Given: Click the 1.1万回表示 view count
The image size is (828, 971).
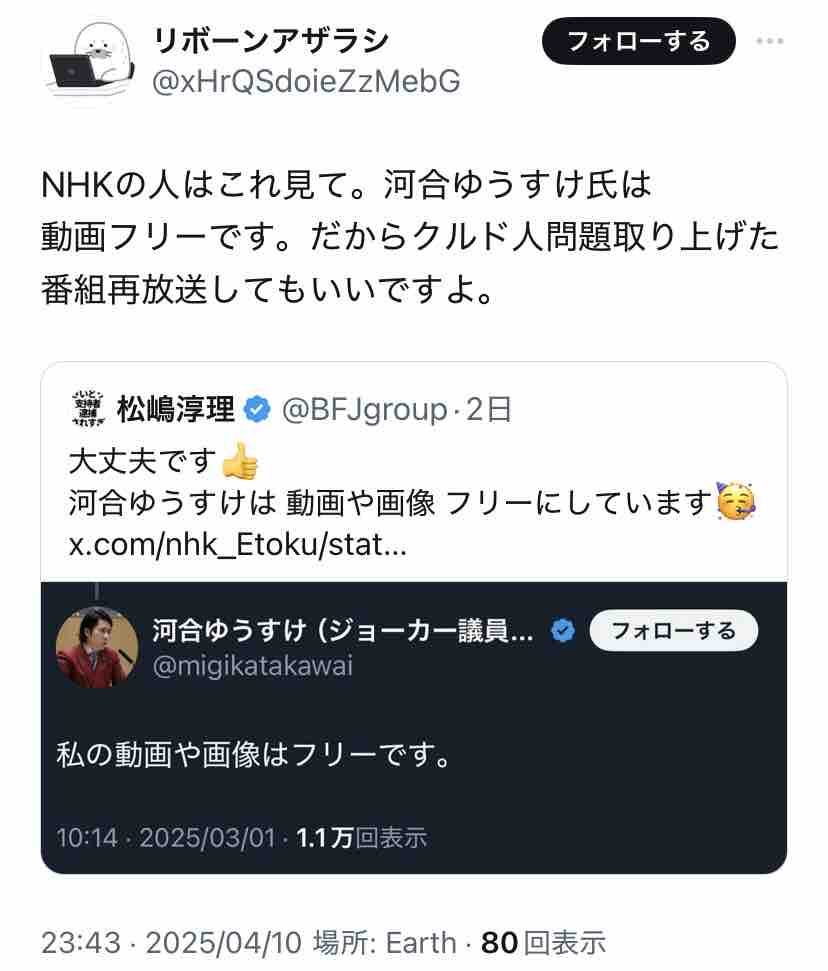Looking at the screenshot, I should pyautogui.click(x=362, y=837).
